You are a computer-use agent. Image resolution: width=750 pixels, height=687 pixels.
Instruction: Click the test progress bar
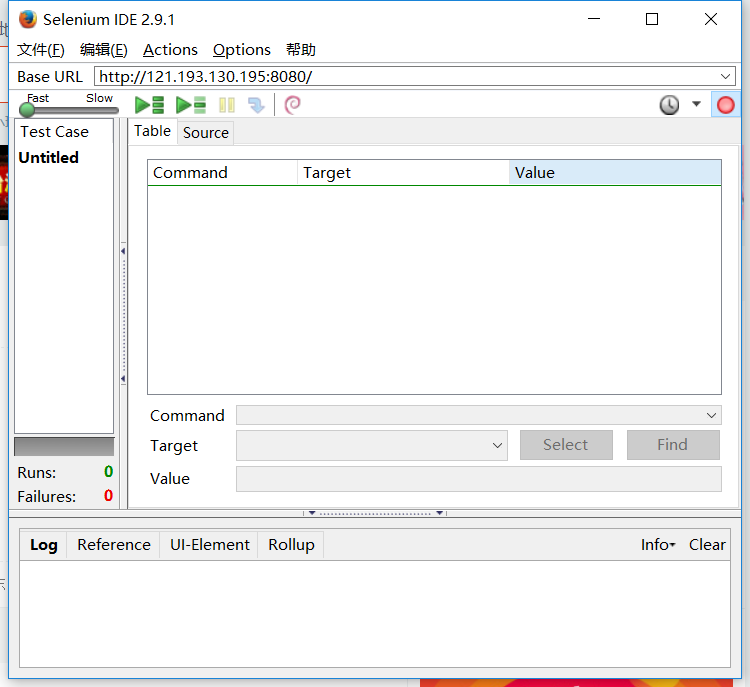coord(64,447)
